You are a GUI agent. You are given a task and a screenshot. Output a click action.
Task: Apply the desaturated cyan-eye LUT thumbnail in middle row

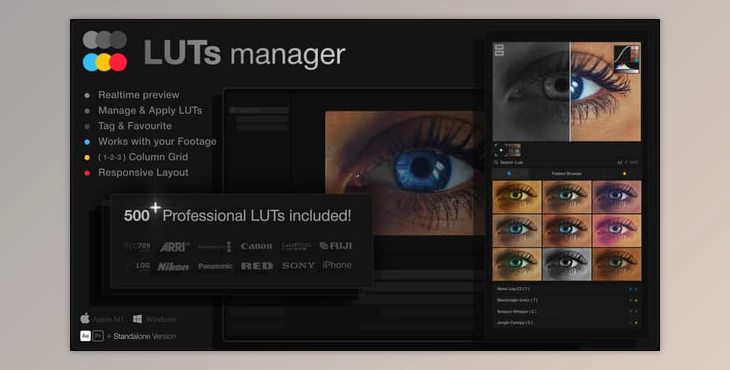(x=517, y=230)
